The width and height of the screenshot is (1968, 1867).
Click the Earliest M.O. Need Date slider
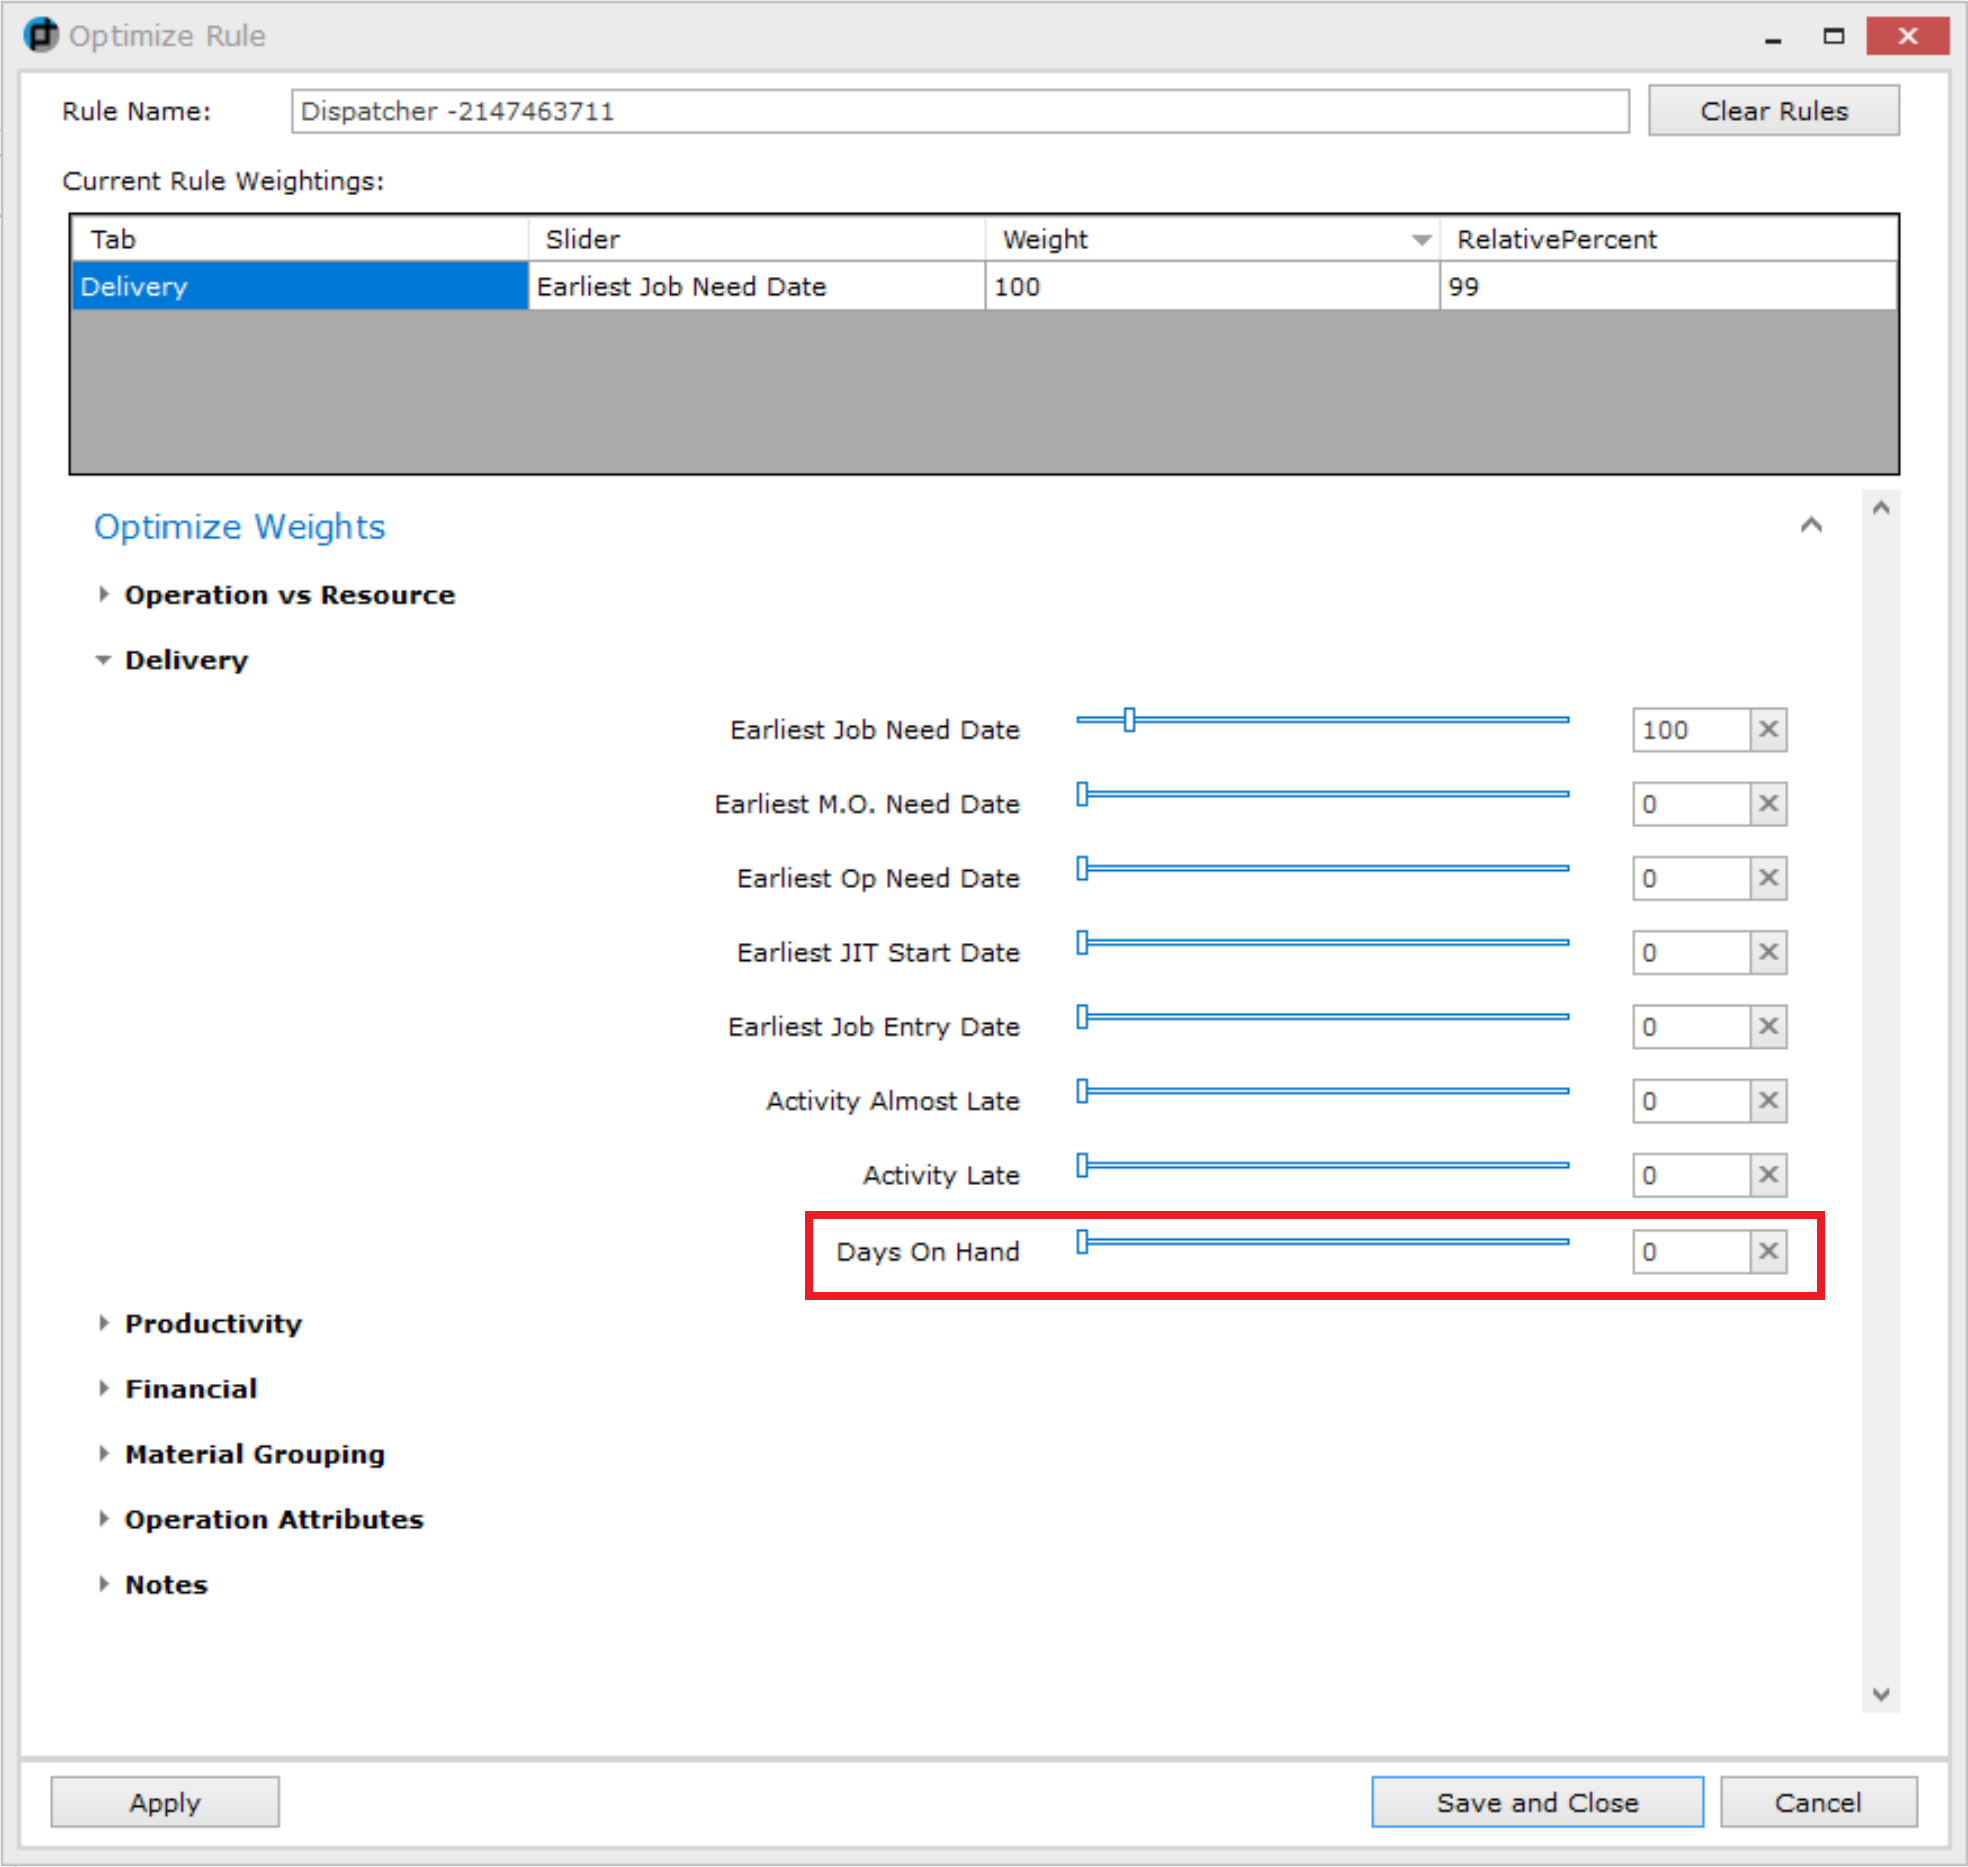point(1322,794)
